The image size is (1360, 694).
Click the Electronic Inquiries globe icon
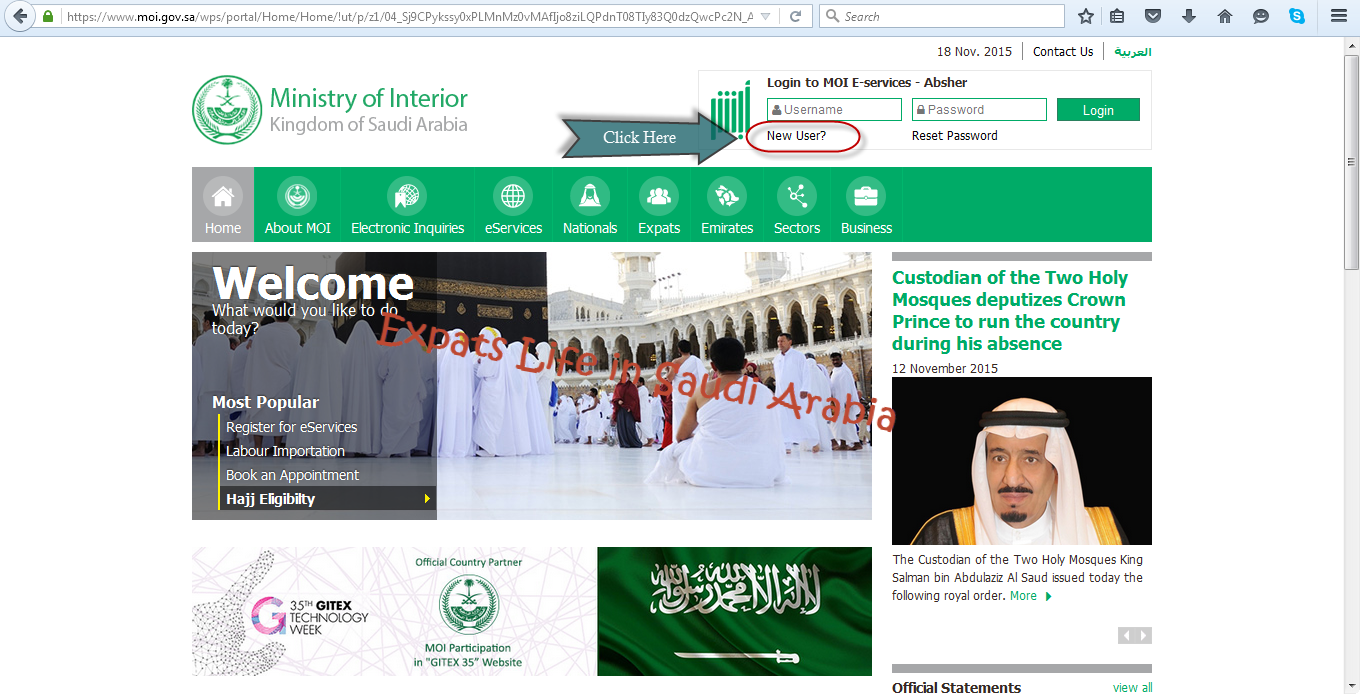click(x=406, y=196)
